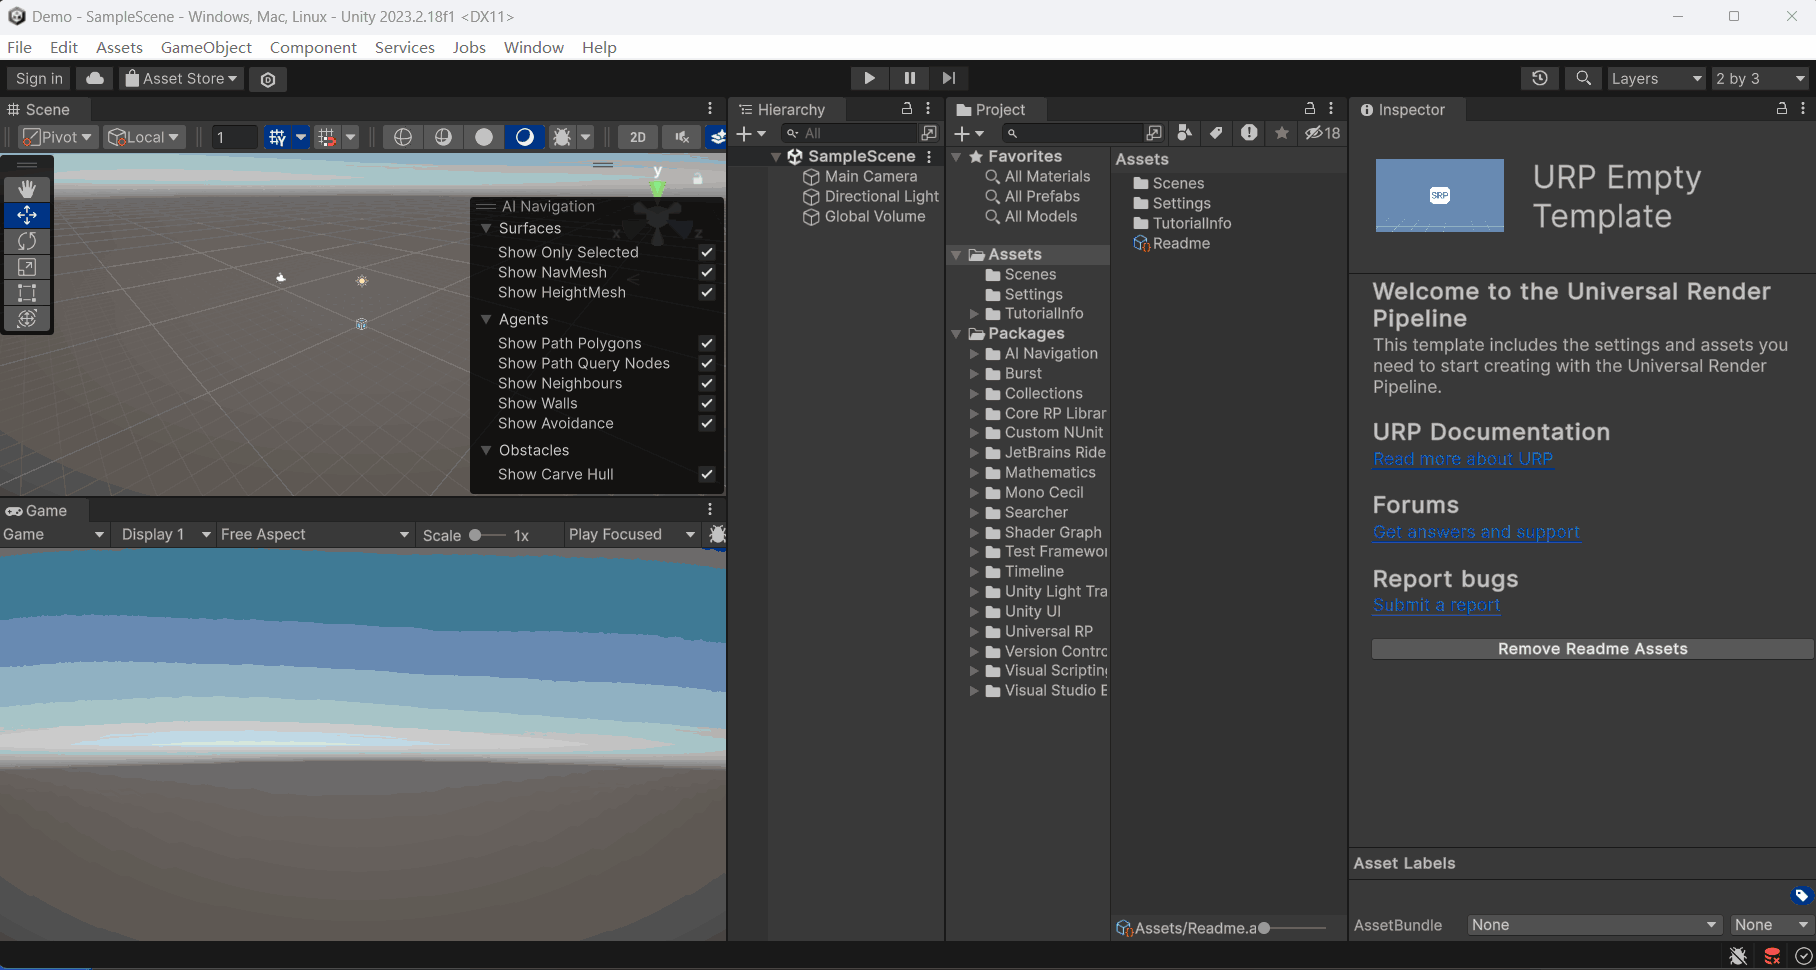Select the Rect transform tool
The height and width of the screenshot is (970, 1816).
27,293
